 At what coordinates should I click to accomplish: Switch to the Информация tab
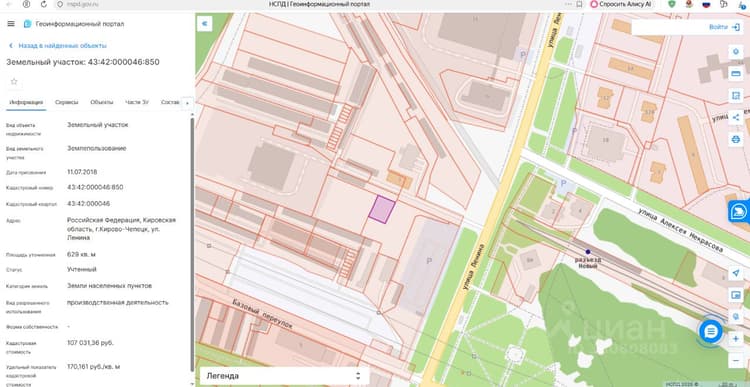[x=26, y=102]
